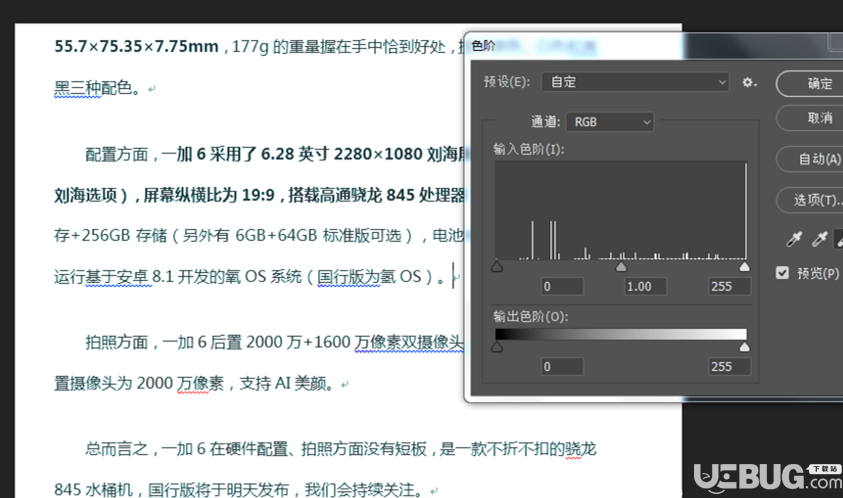This screenshot has height=498, width=843.
Task: Click the text 配置方面 in the document
Action: click(117, 155)
